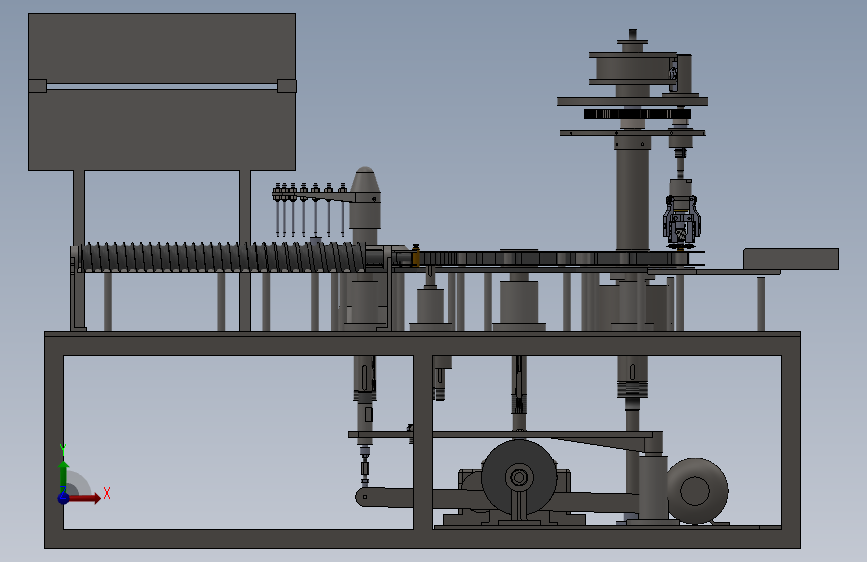Click the blue Z origin ball of the triad
The height and width of the screenshot is (562, 867).
tap(64, 498)
